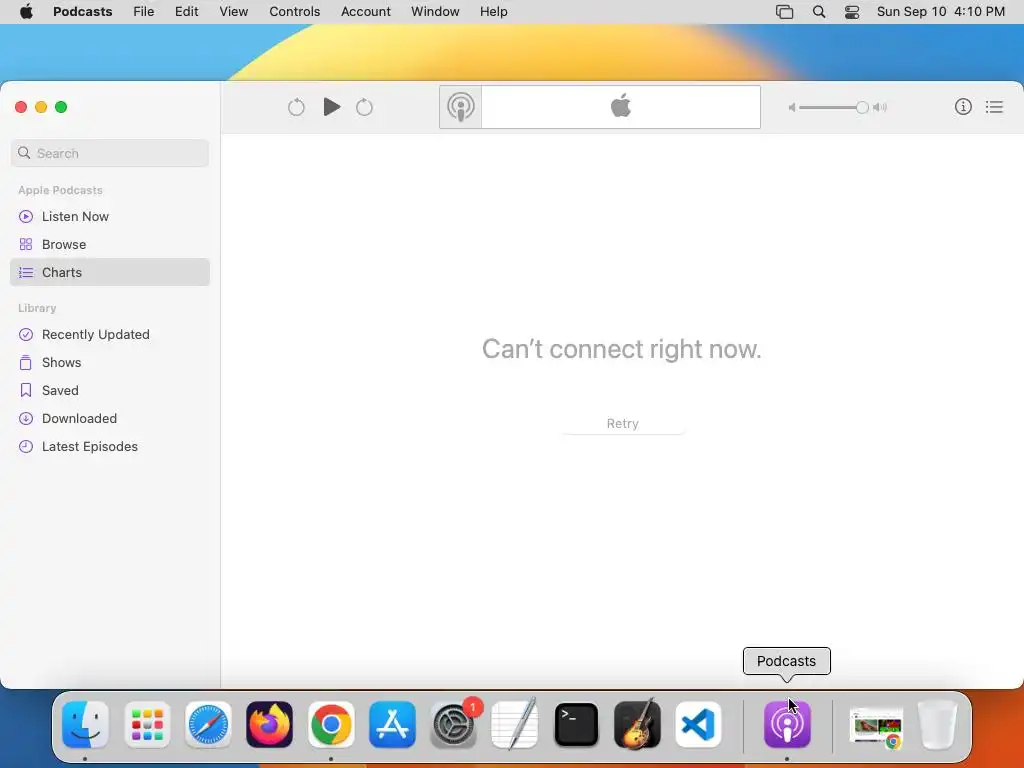
Task: Close the Podcasts window with red button
Action: 21,107
